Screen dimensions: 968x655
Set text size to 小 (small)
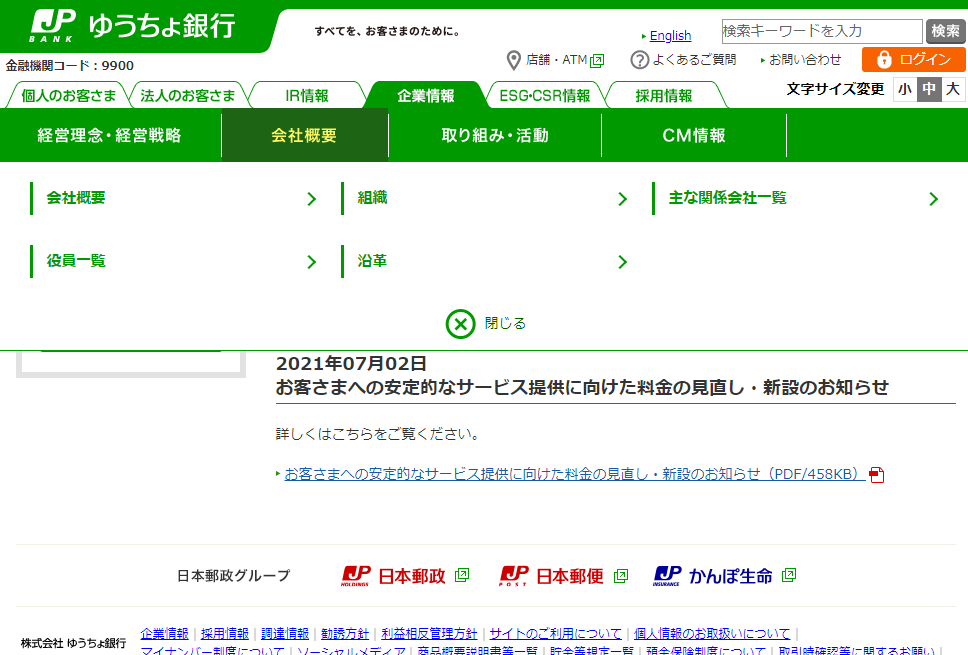(904, 89)
